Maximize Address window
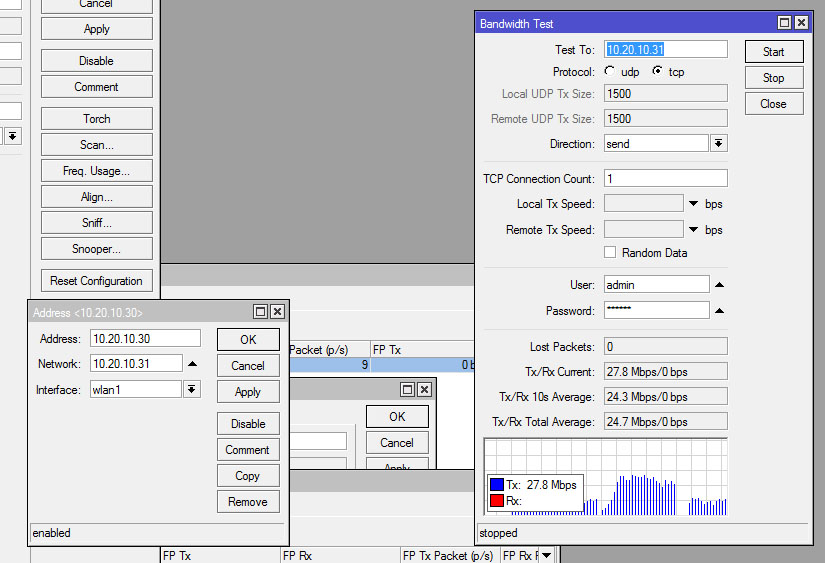The height and width of the screenshot is (563, 825). point(260,311)
